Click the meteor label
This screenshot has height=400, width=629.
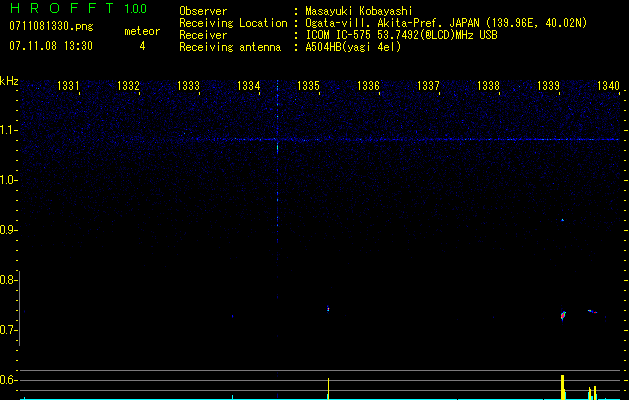click(x=142, y=31)
